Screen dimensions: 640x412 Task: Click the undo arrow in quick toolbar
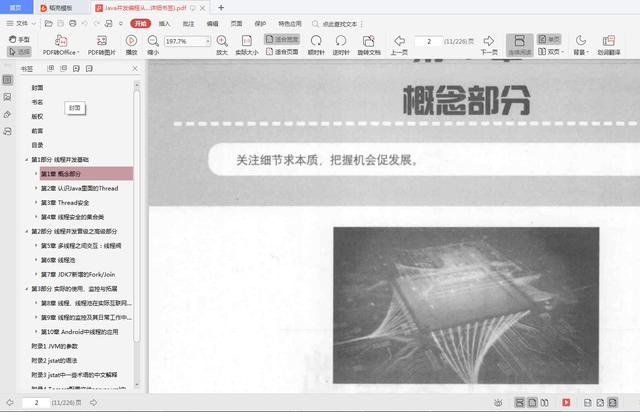click(84, 24)
